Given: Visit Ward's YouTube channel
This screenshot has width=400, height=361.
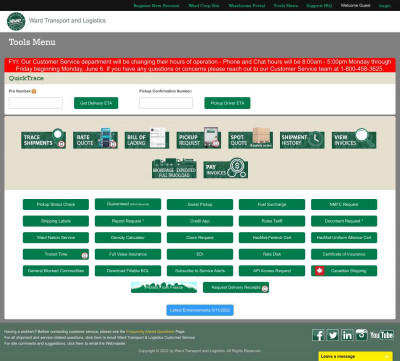Looking at the screenshot, I should pos(382,335).
